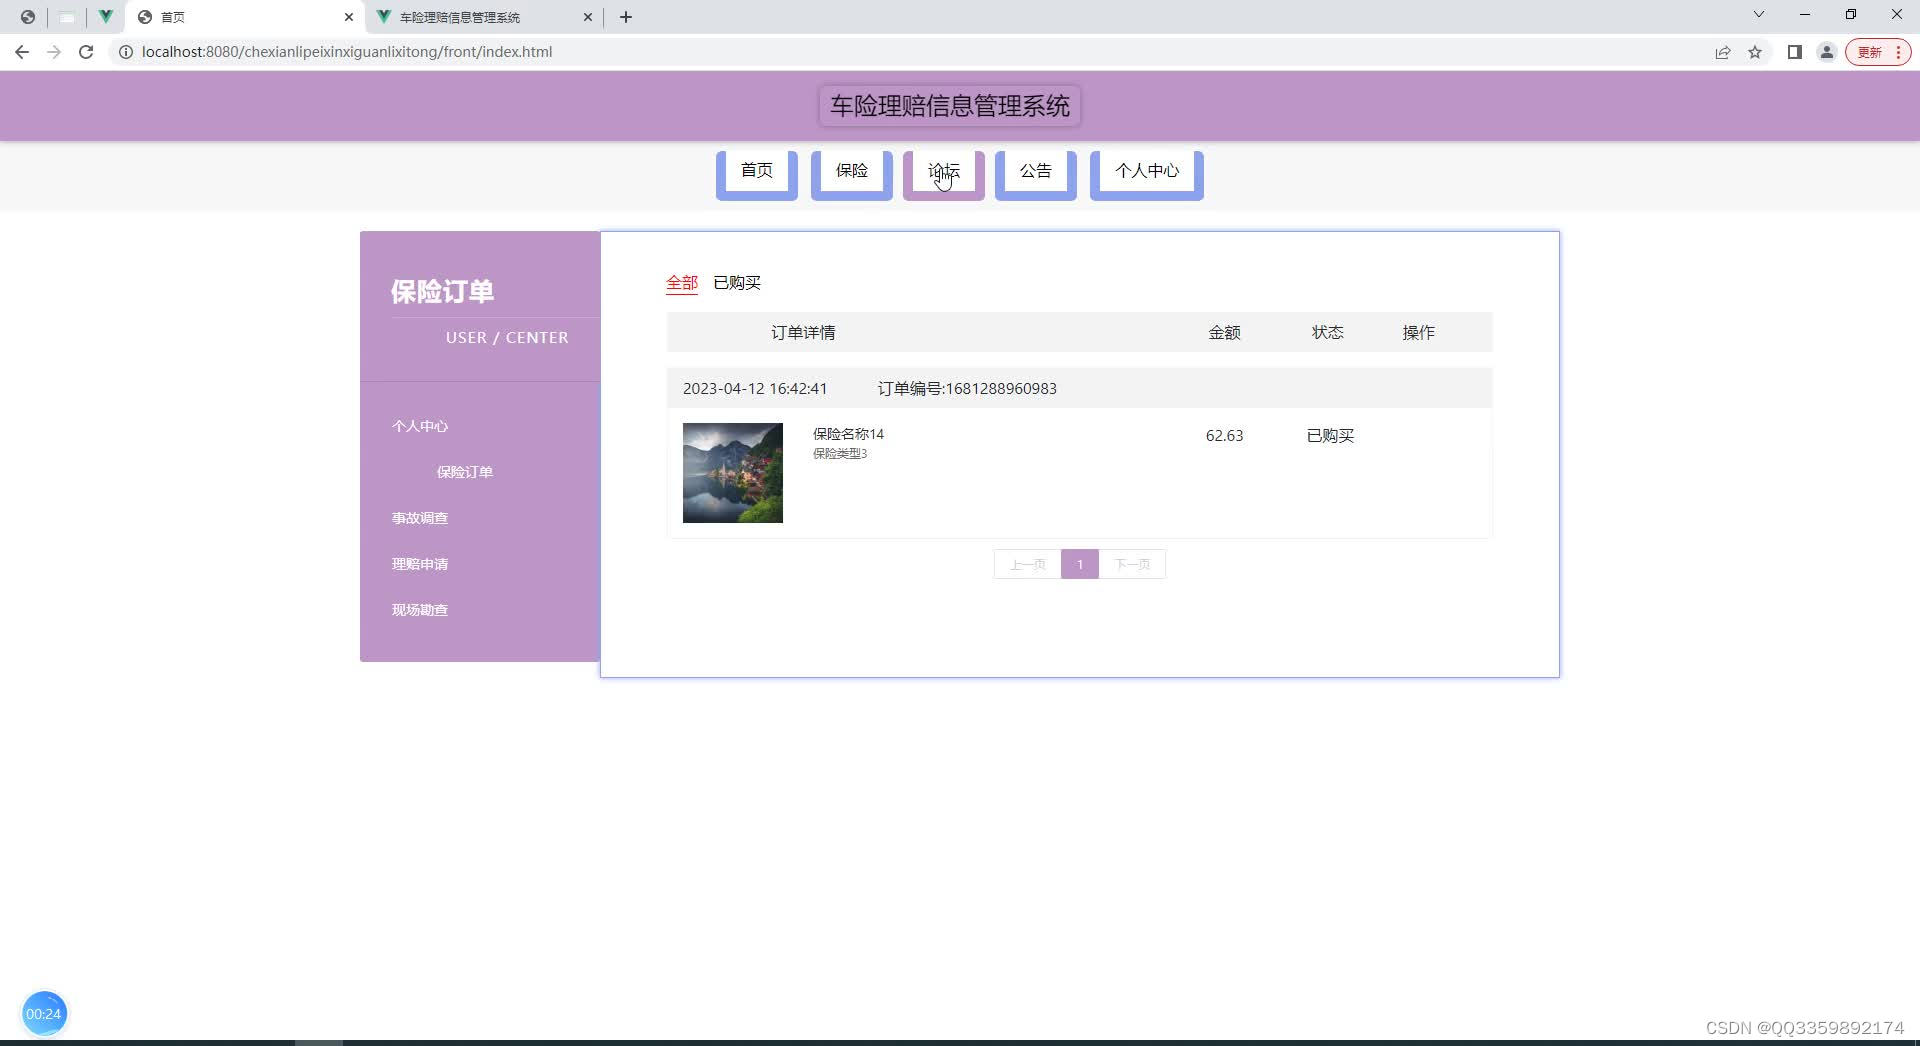Screen dimensions: 1920x1046
Task: Select 个人中心 in the left sidebar
Action: (x=420, y=426)
